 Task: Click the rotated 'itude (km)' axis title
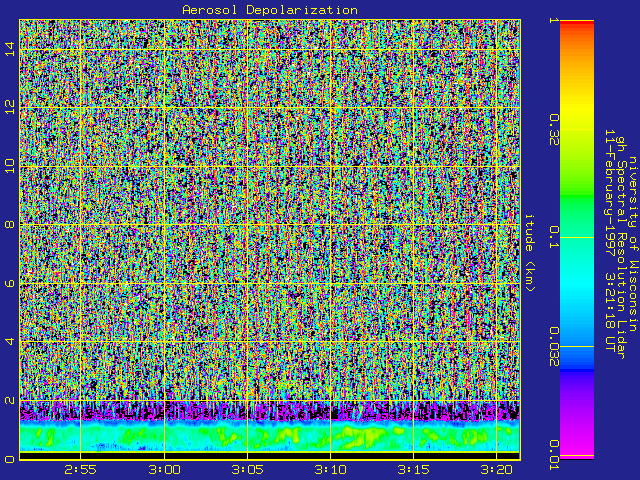click(x=529, y=253)
